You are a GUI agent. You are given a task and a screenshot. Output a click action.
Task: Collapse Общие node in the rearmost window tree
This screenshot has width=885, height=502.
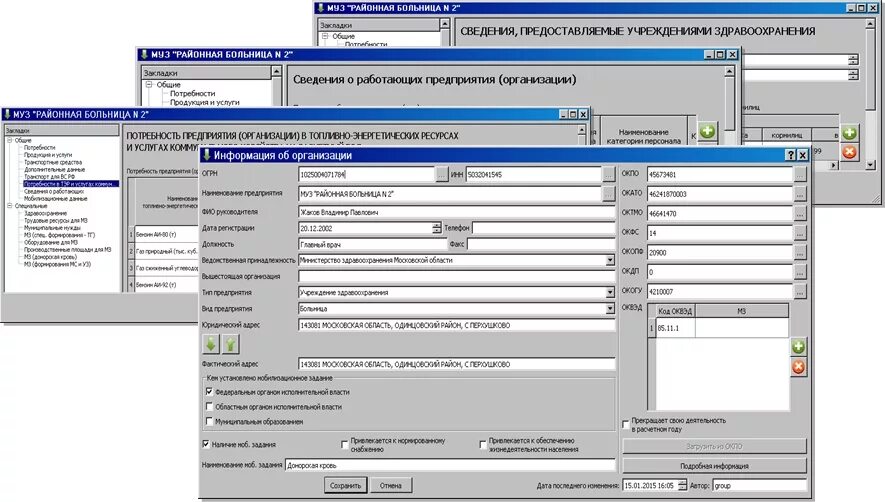tap(325, 36)
